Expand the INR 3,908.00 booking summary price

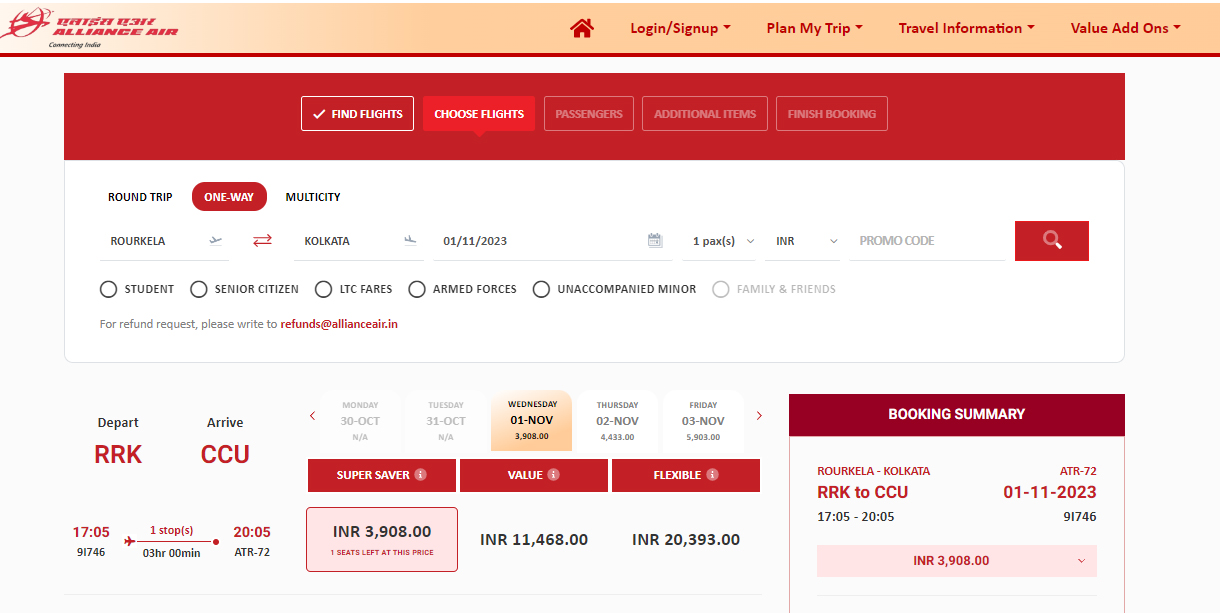[x=957, y=561]
